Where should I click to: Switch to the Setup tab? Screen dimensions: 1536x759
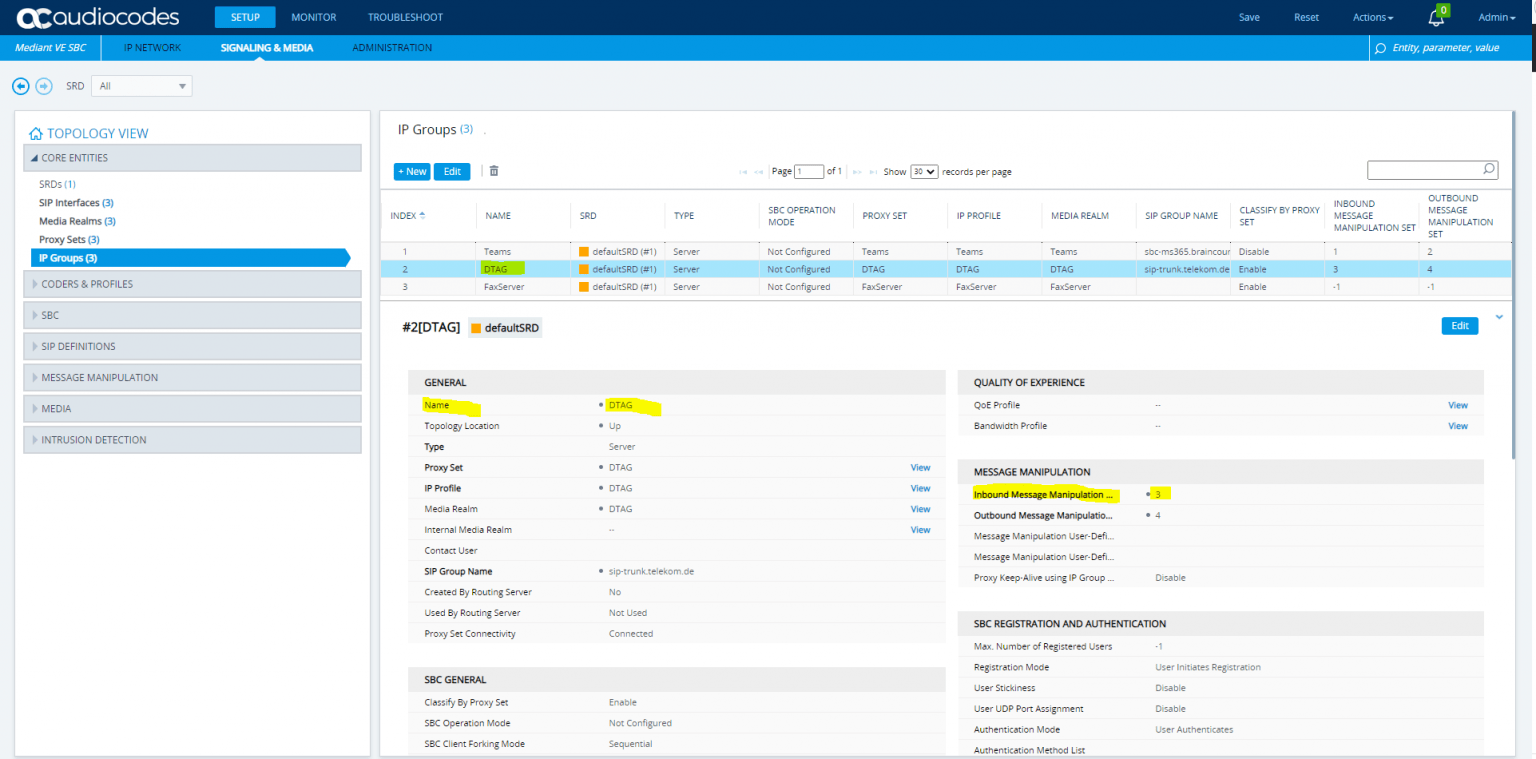tap(245, 17)
